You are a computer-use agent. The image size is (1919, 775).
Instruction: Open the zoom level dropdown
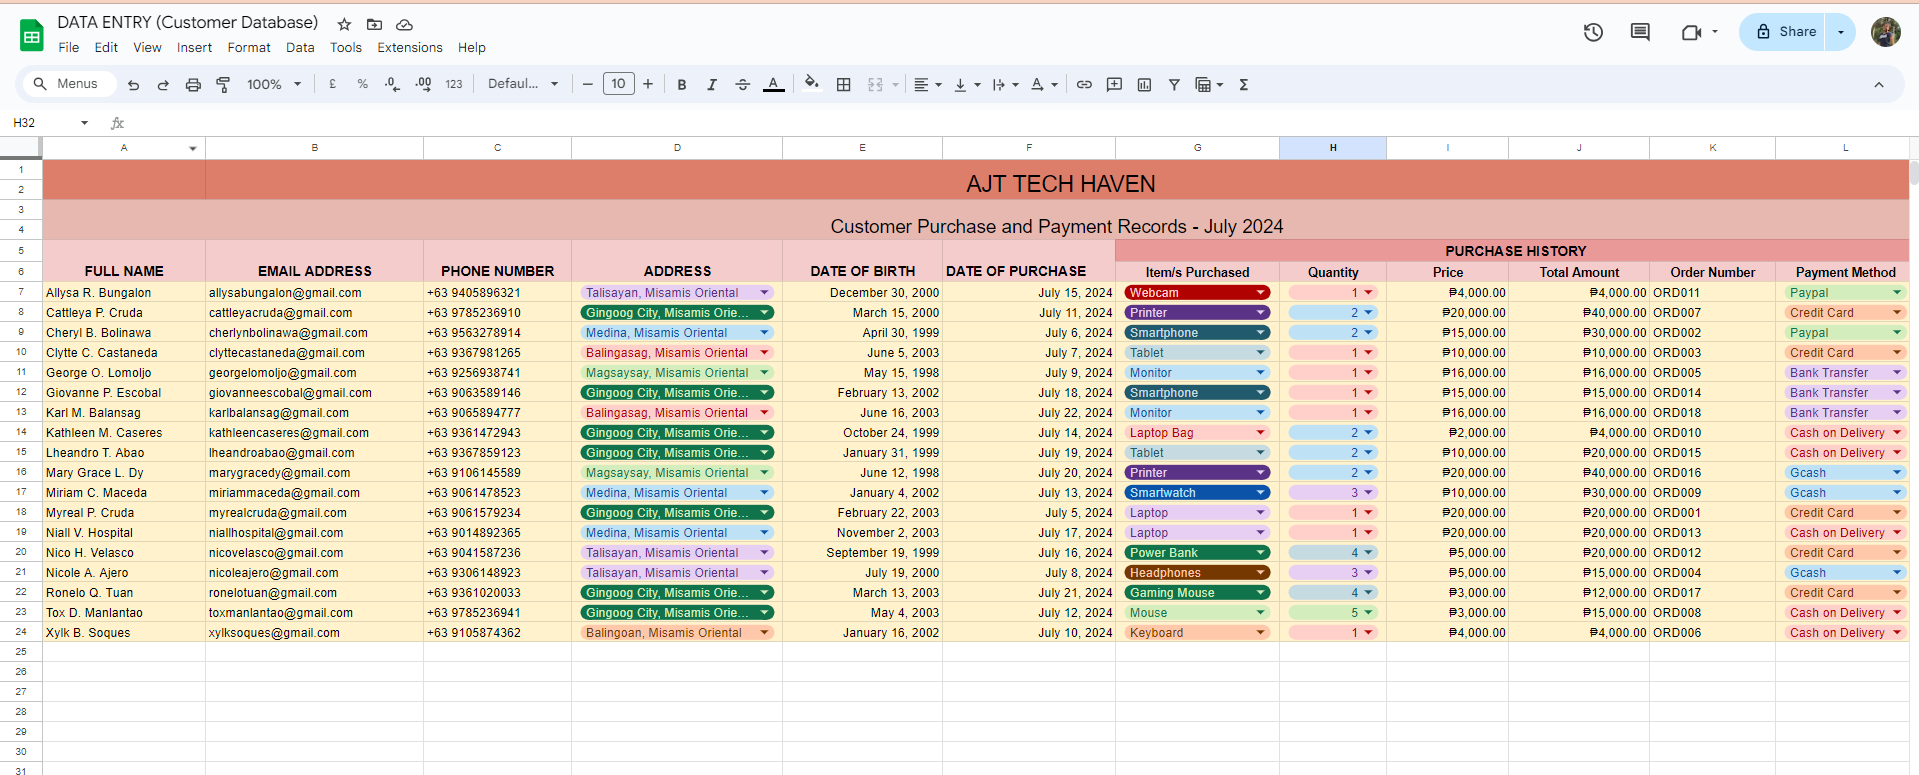(x=274, y=85)
